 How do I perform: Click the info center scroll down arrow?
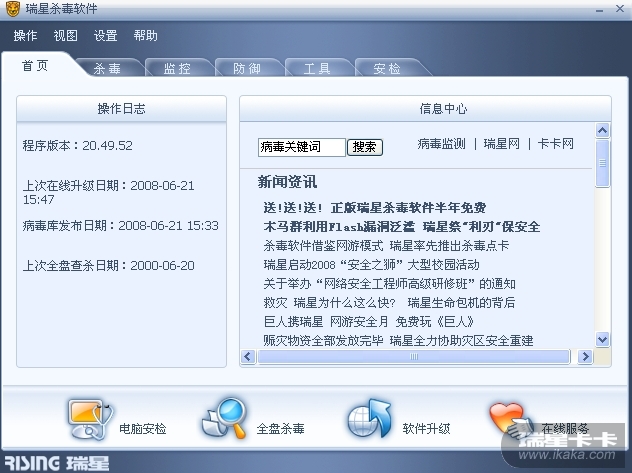pyautogui.click(x=603, y=339)
